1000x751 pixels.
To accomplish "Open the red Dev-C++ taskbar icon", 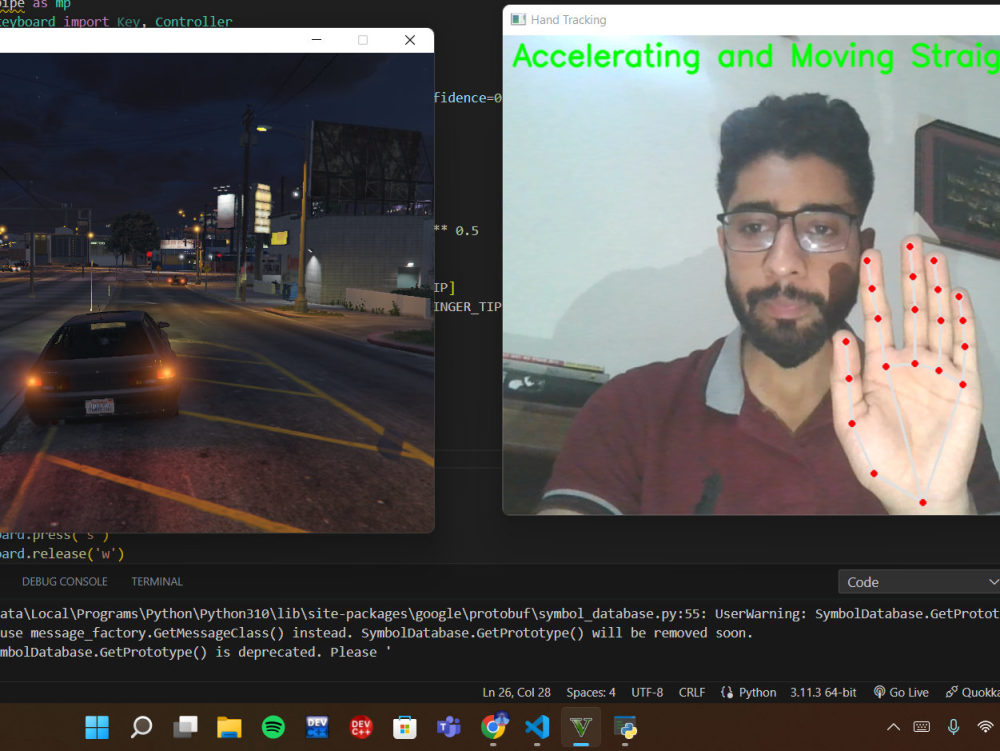I will (361, 727).
